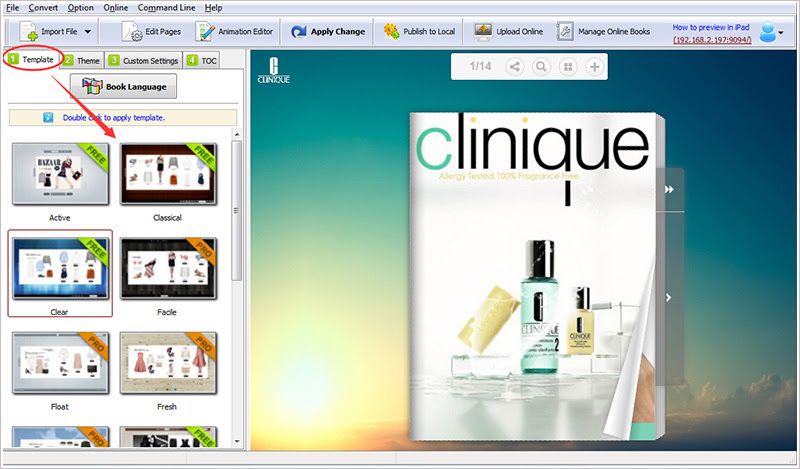Open thumbnails grid view in the preview toolbar
The width and height of the screenshot is (800, 469).
click(568, 66)
